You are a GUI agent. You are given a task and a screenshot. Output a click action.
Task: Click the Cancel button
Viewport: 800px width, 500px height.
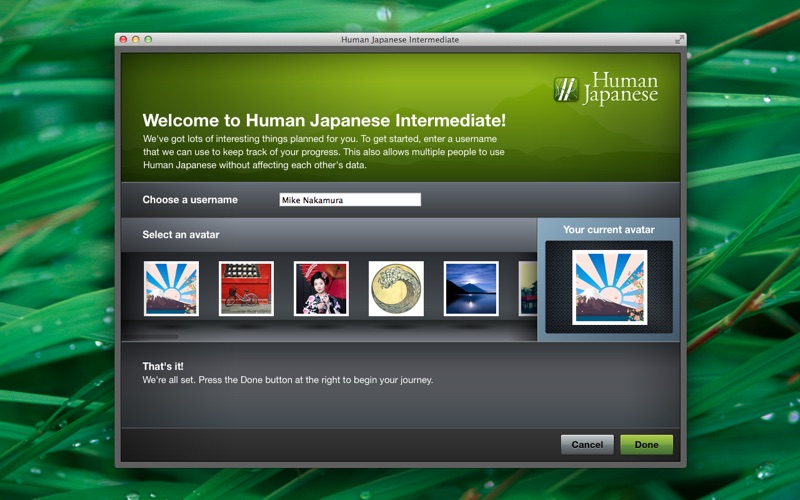click(587, 444)
